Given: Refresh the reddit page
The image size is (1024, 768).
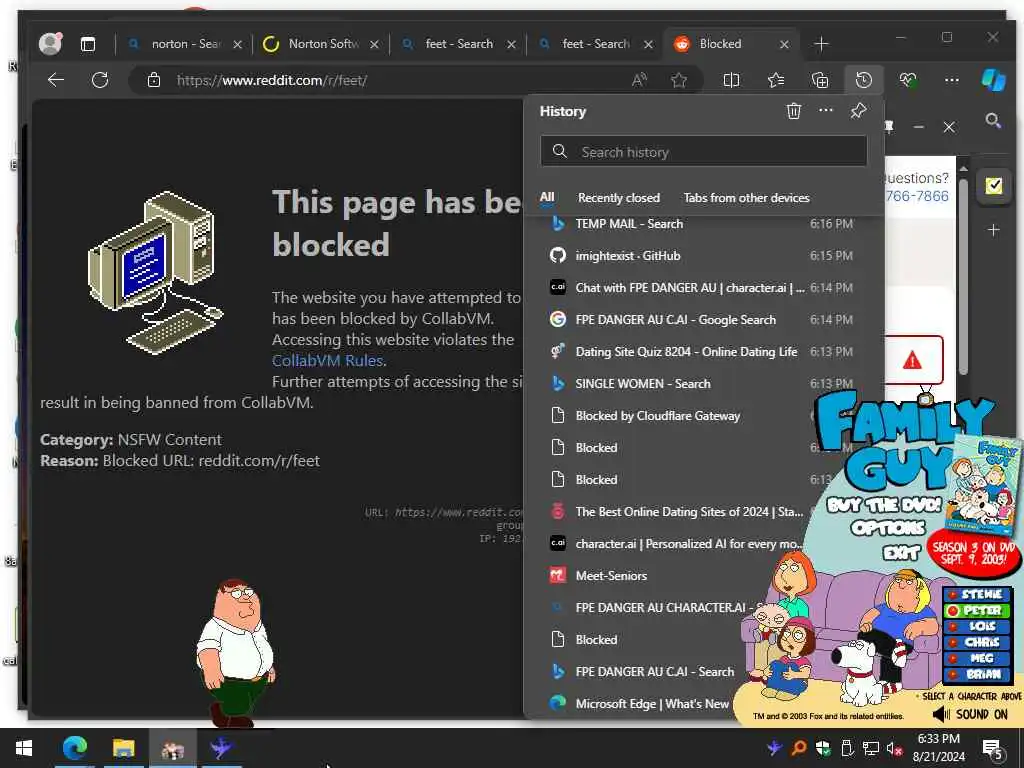Looking at the screenshot, I should (100, 80).
